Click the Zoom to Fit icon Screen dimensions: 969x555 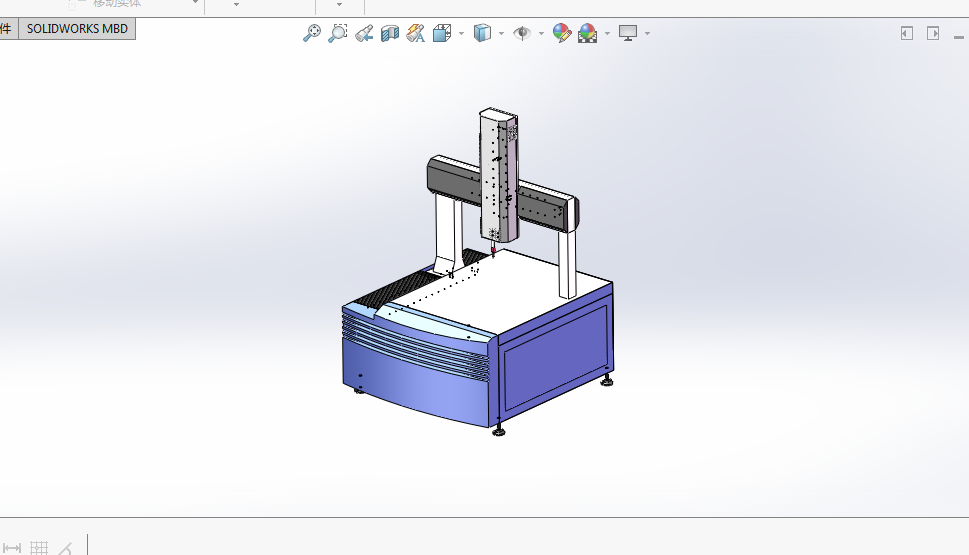312,33
